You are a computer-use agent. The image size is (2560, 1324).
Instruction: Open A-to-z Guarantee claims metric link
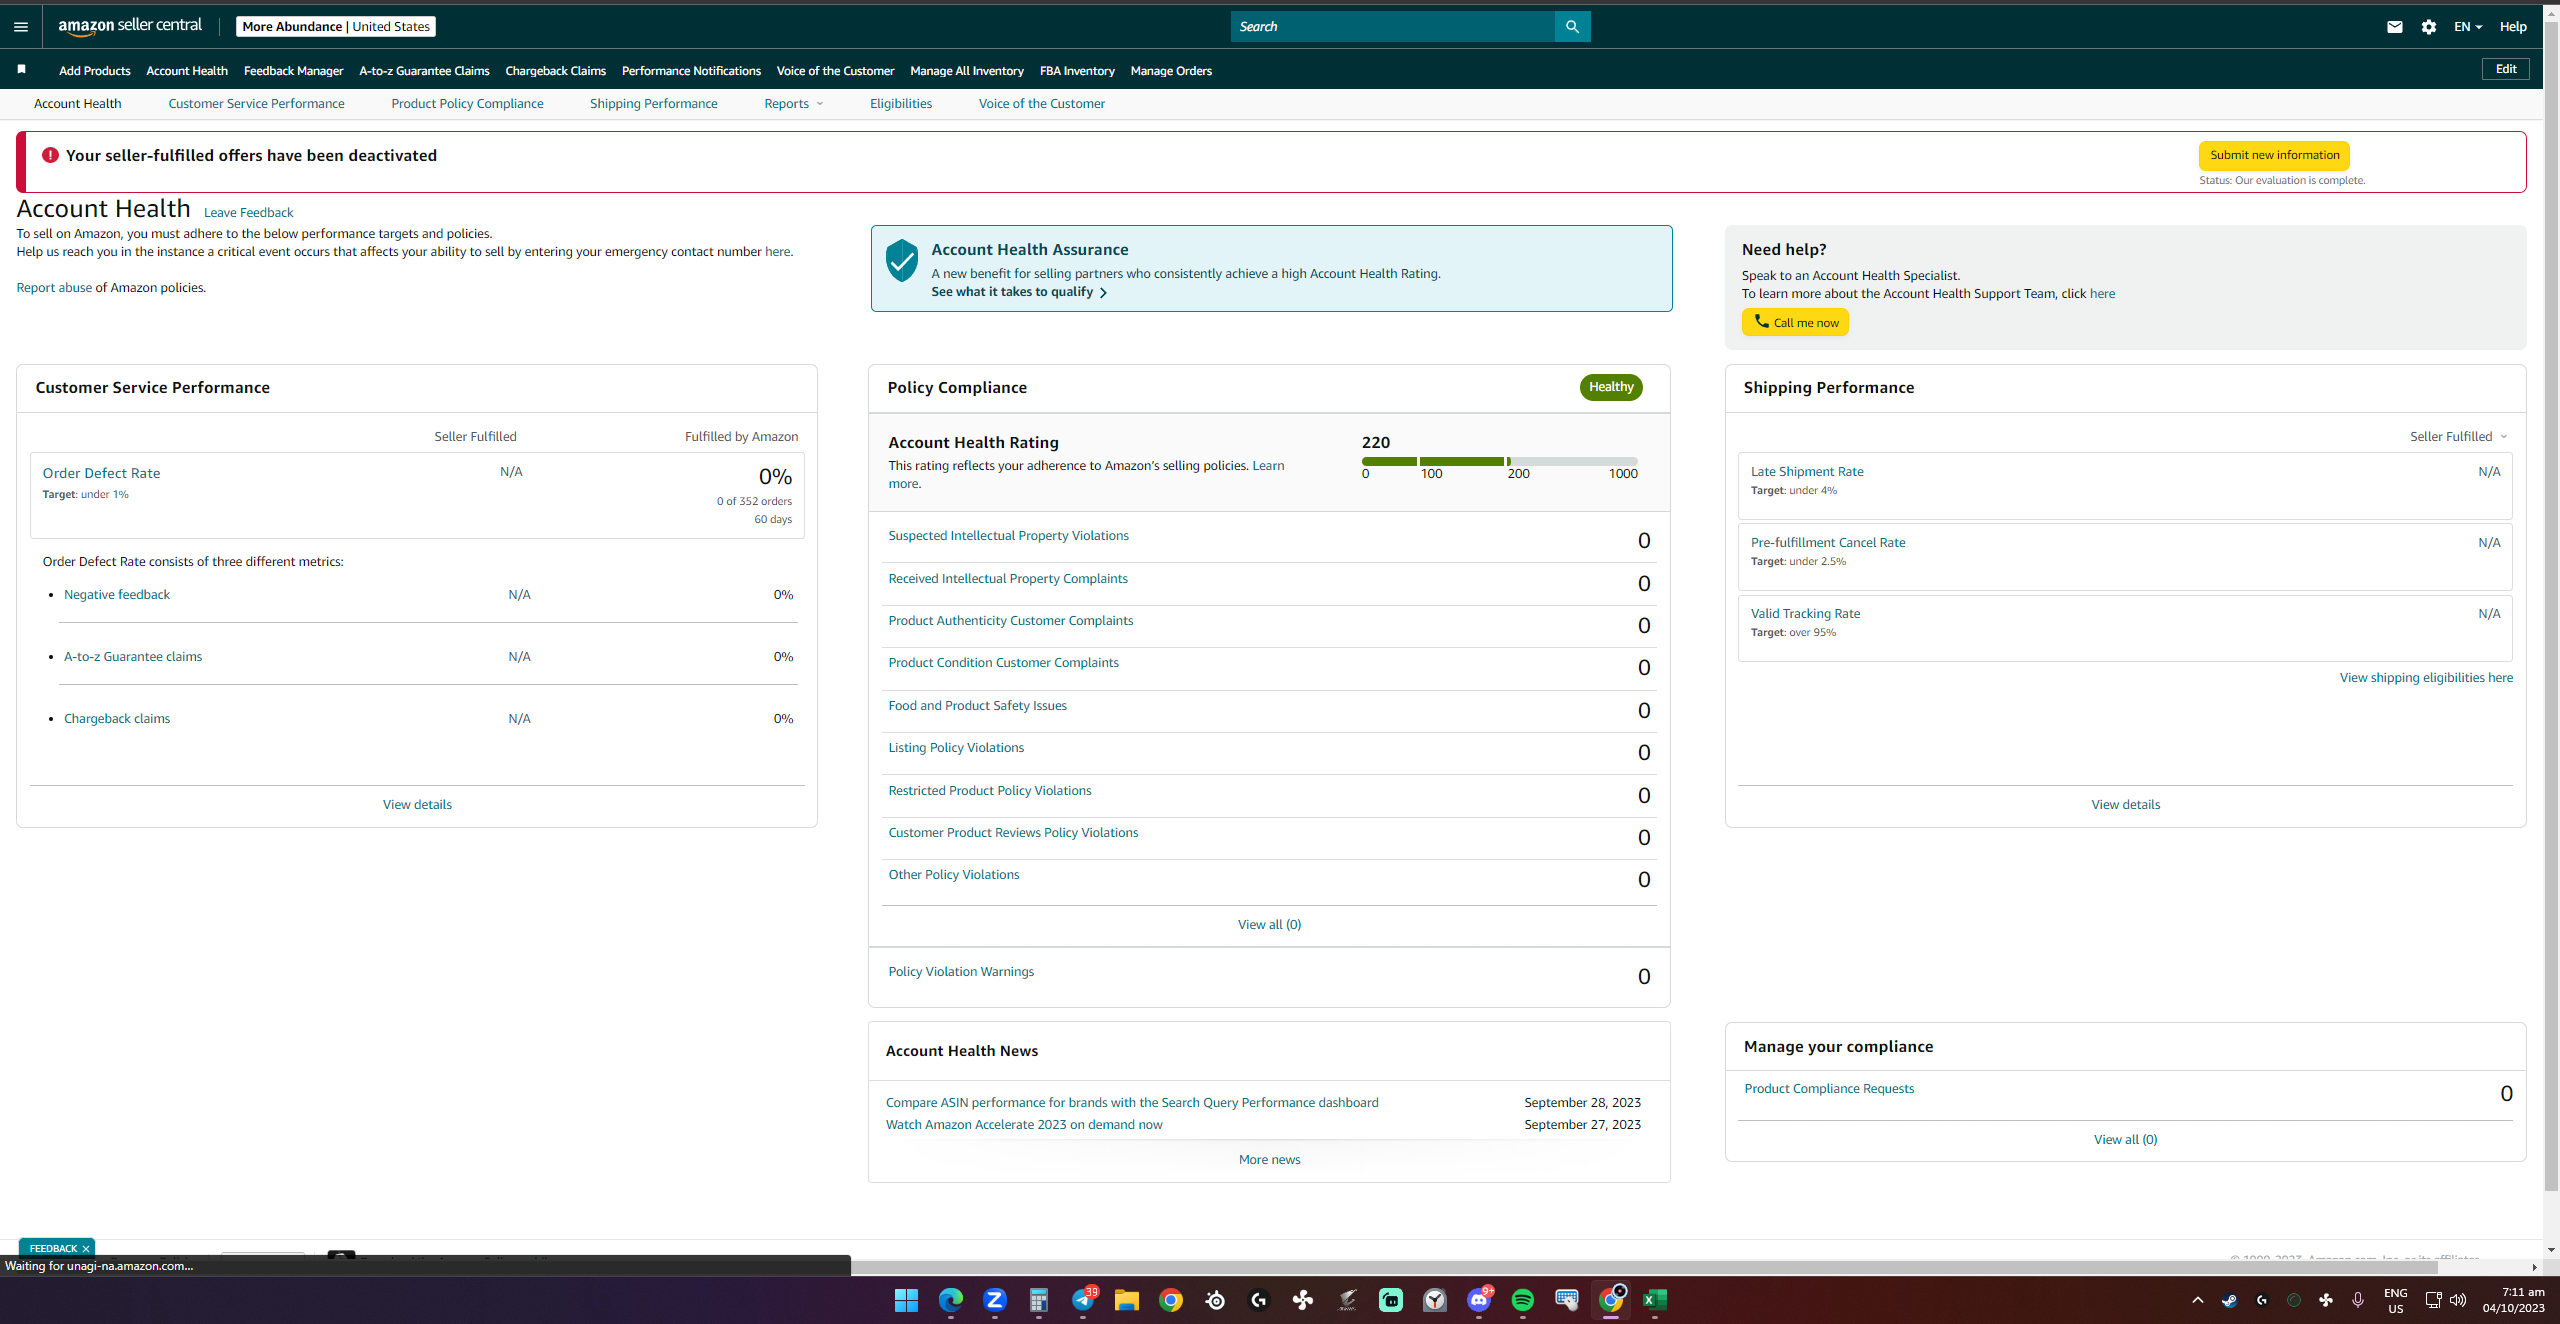click(133, 657)
